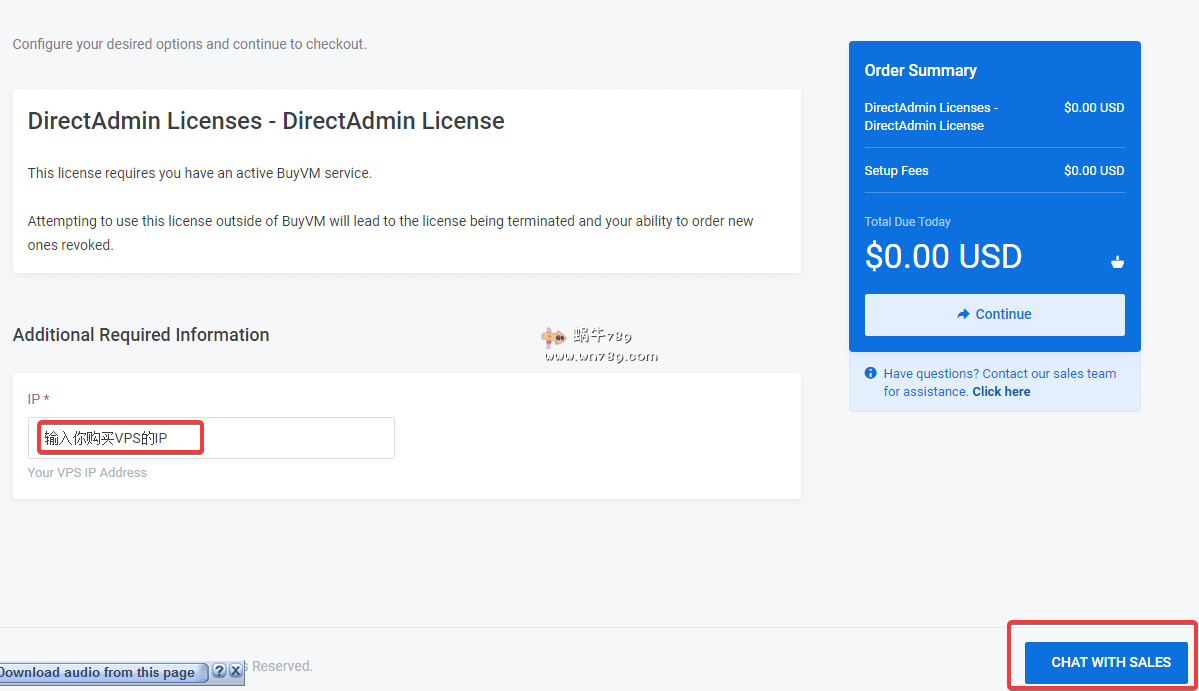Image resolution: width=1199 pixels, height=691 pixels.
Task: Select the 'Setup Fees' row
Action: tap(993, 170)
